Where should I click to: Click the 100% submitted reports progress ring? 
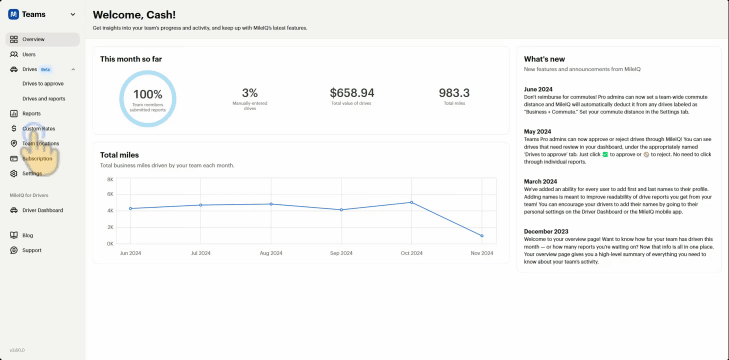coord(147,99)
